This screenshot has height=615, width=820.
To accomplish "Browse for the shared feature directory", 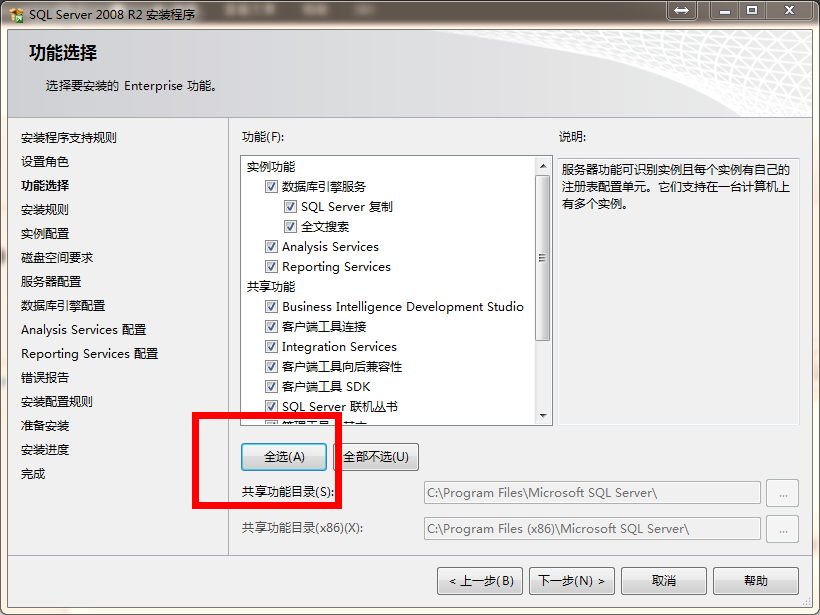I will point(782,493).
